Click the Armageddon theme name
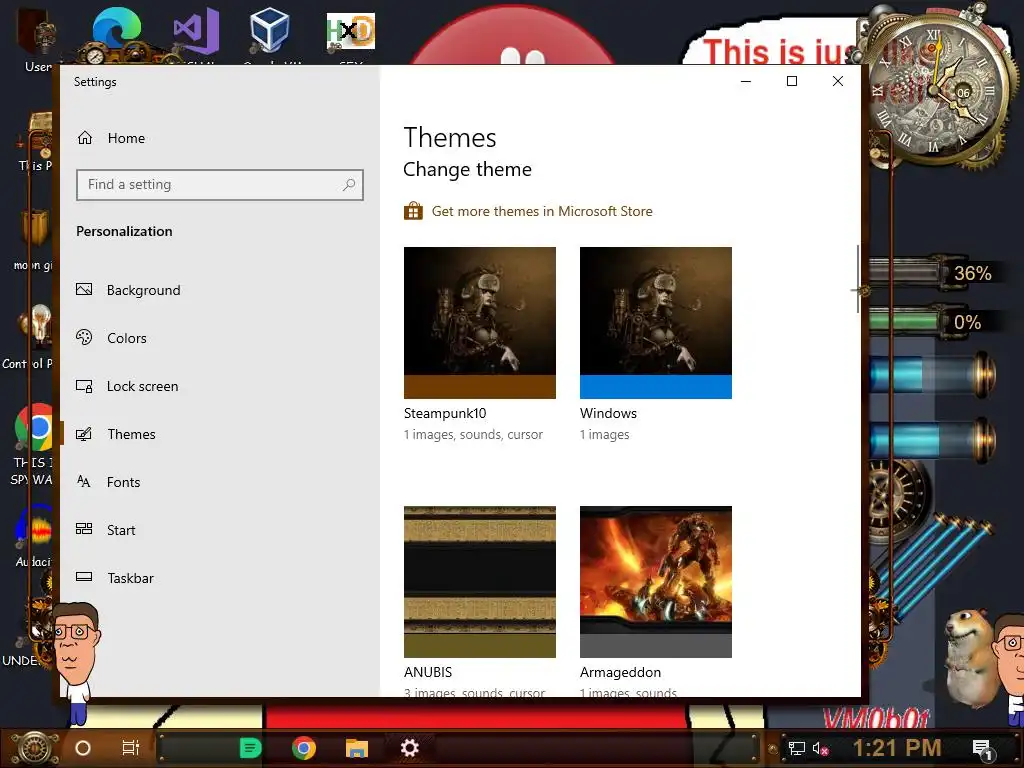Screen dimensions: 1024x768 tap(620, 672)
